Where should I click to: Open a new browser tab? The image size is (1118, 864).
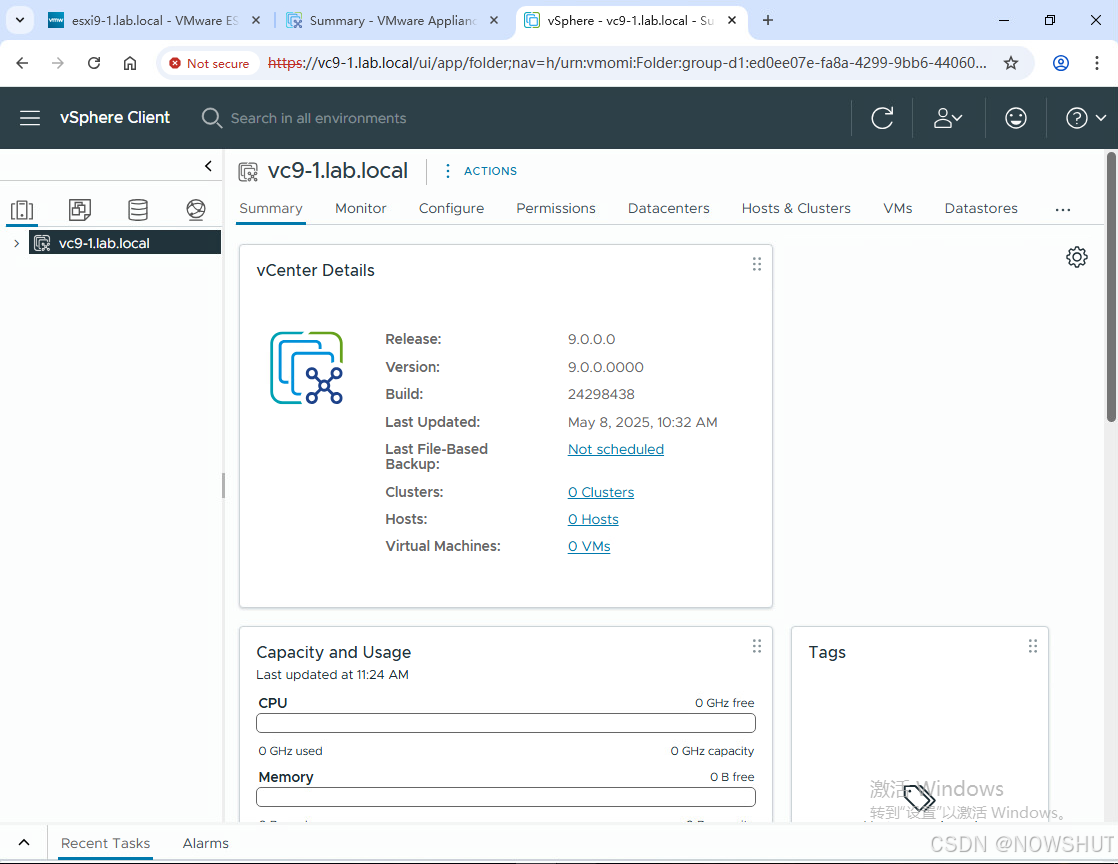tap(768, 21)
